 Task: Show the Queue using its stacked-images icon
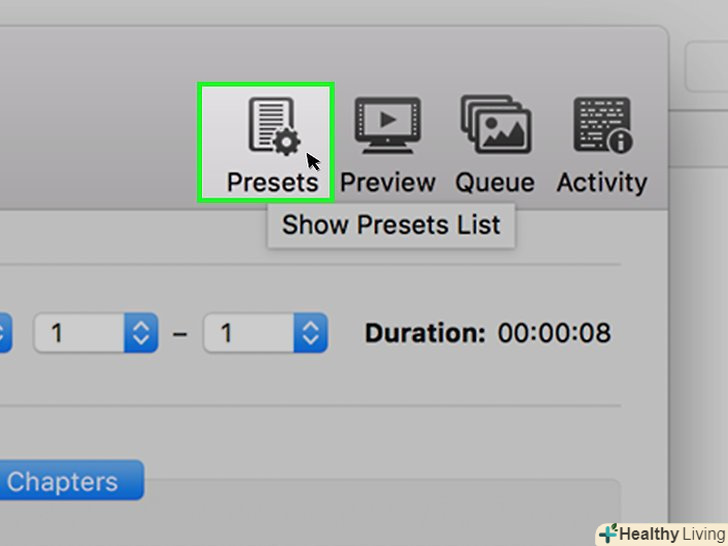click(494, 125)
